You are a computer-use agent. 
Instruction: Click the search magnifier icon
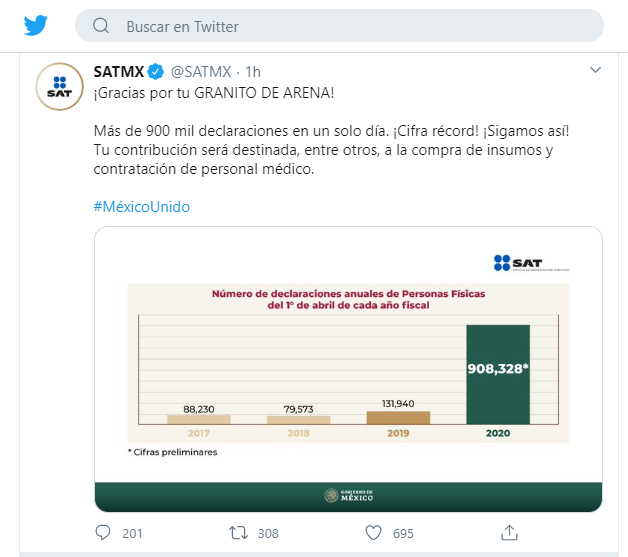click(101, 26)
